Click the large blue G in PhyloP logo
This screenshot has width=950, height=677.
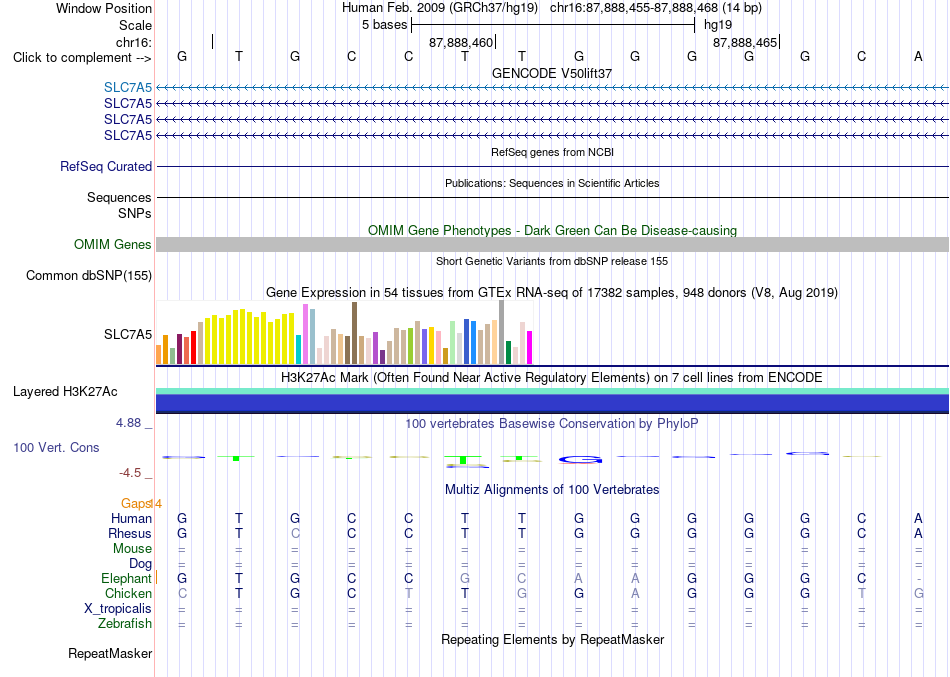580,460
